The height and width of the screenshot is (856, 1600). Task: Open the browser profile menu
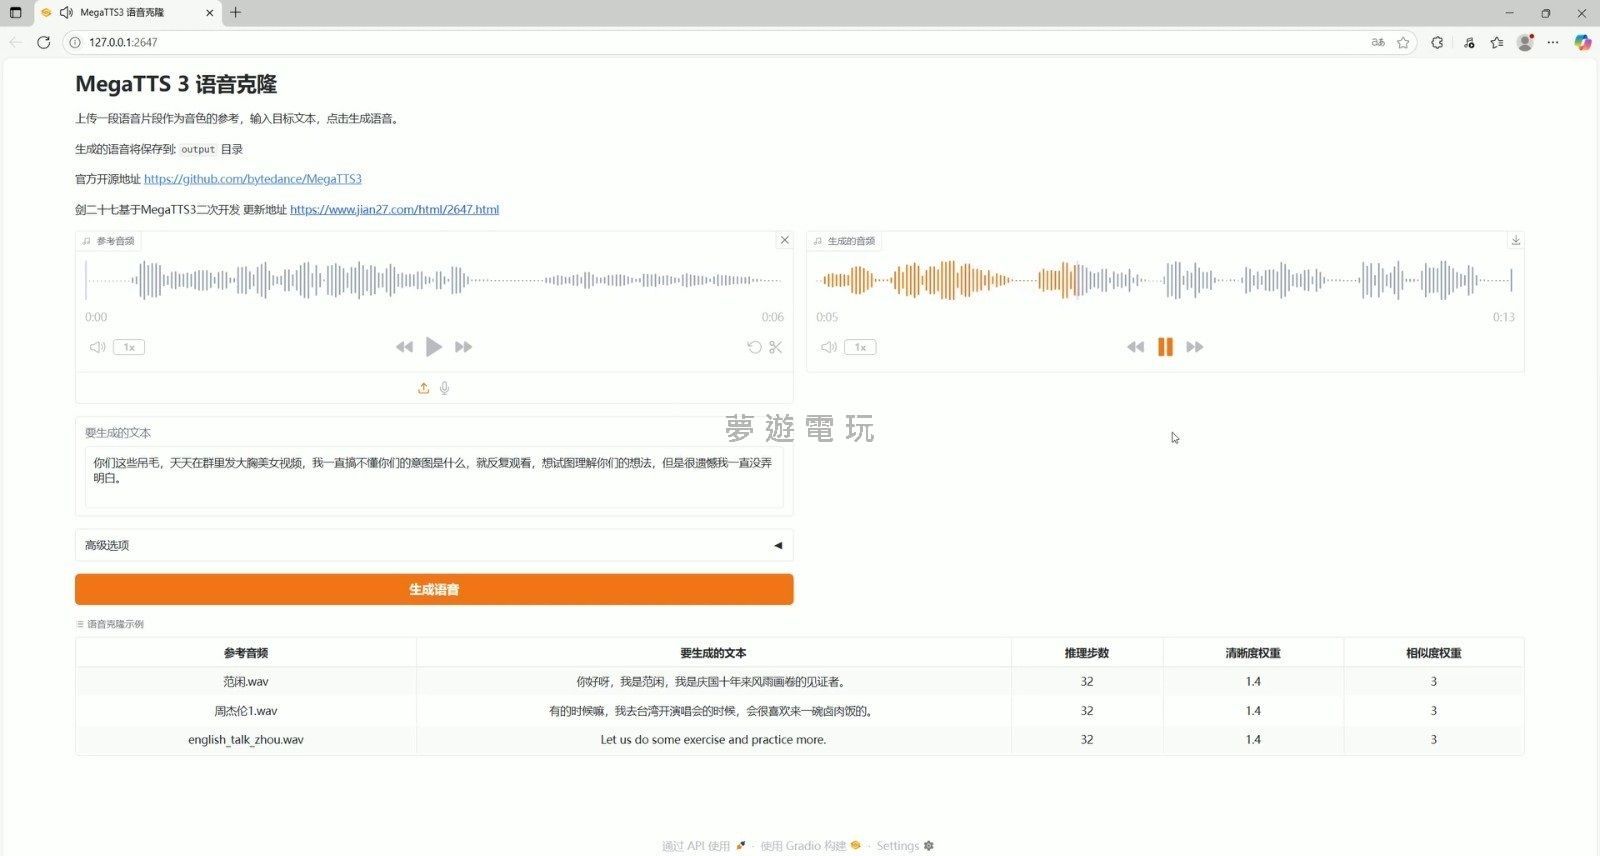[1525, 42]
